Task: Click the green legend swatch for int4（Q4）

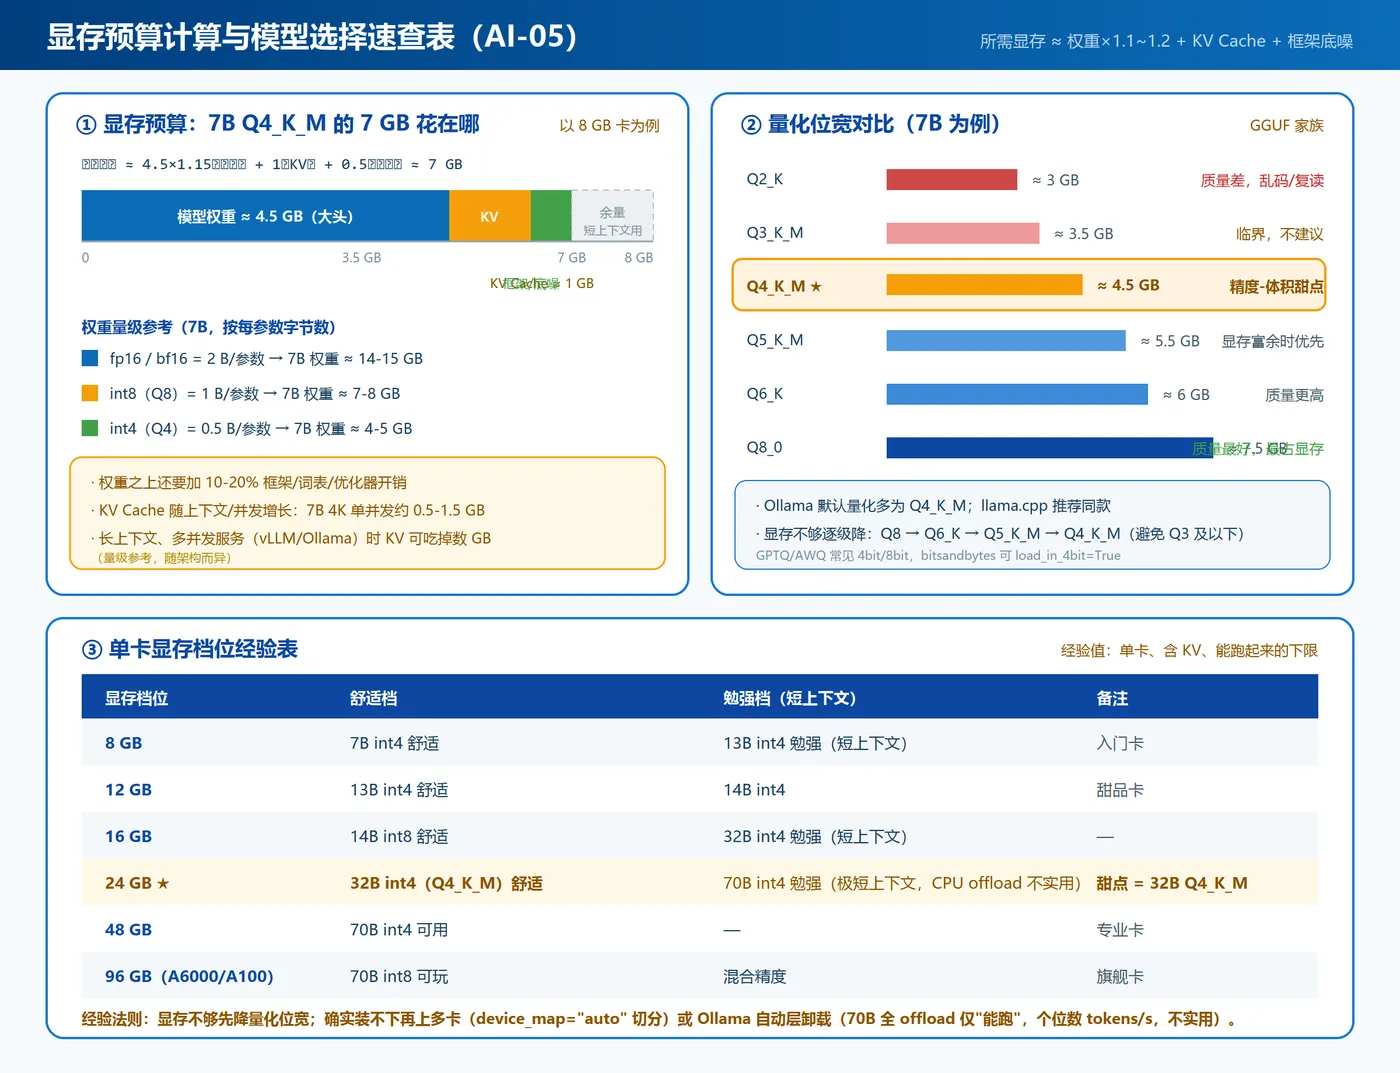Action: pos(90,428)
